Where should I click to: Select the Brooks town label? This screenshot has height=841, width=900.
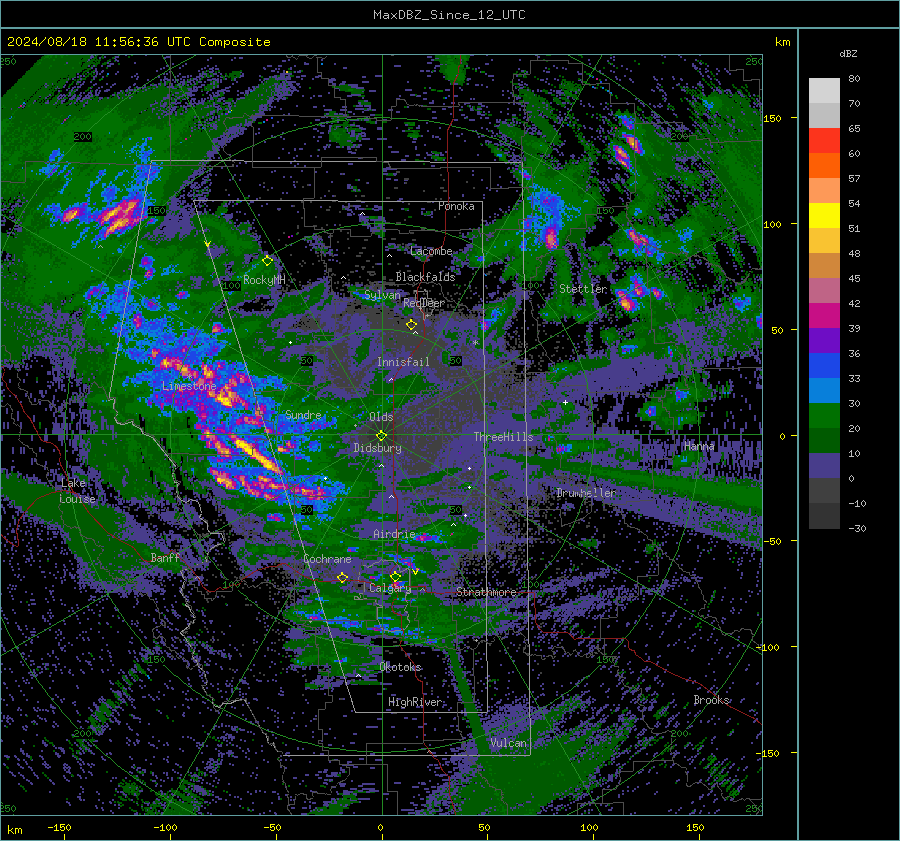point(712,700)
